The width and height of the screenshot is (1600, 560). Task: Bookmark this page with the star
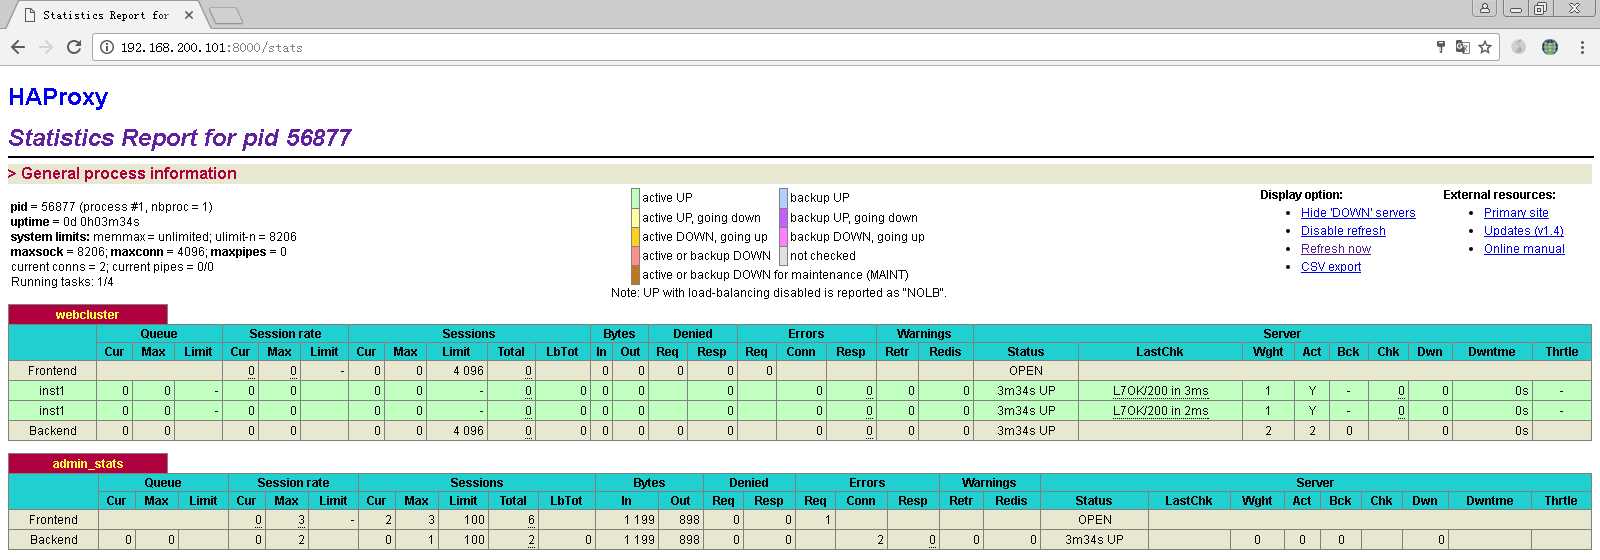click(x=1485, y=47)
